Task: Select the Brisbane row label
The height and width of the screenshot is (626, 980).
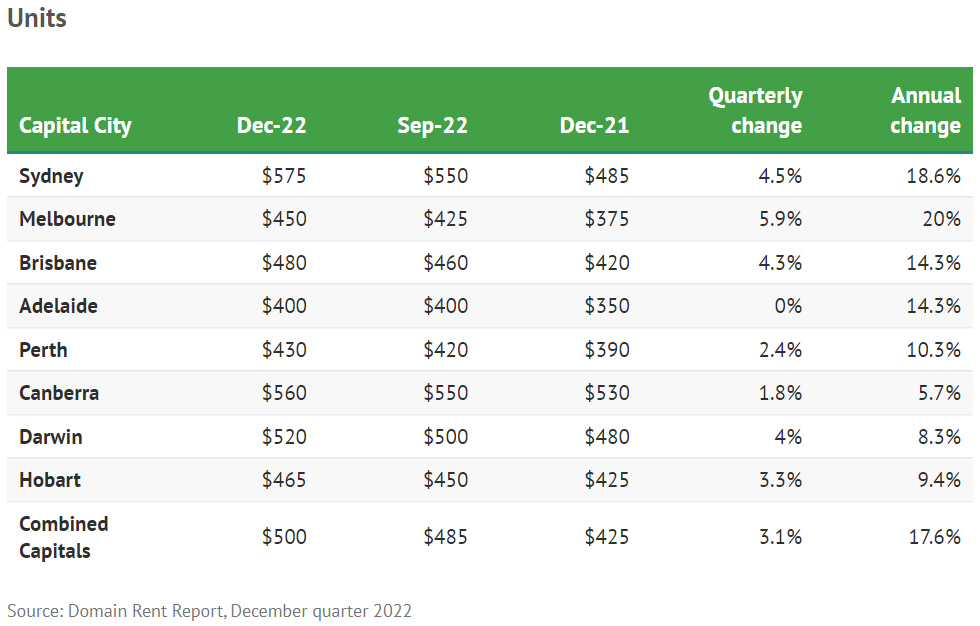Action: coord(58,263)
